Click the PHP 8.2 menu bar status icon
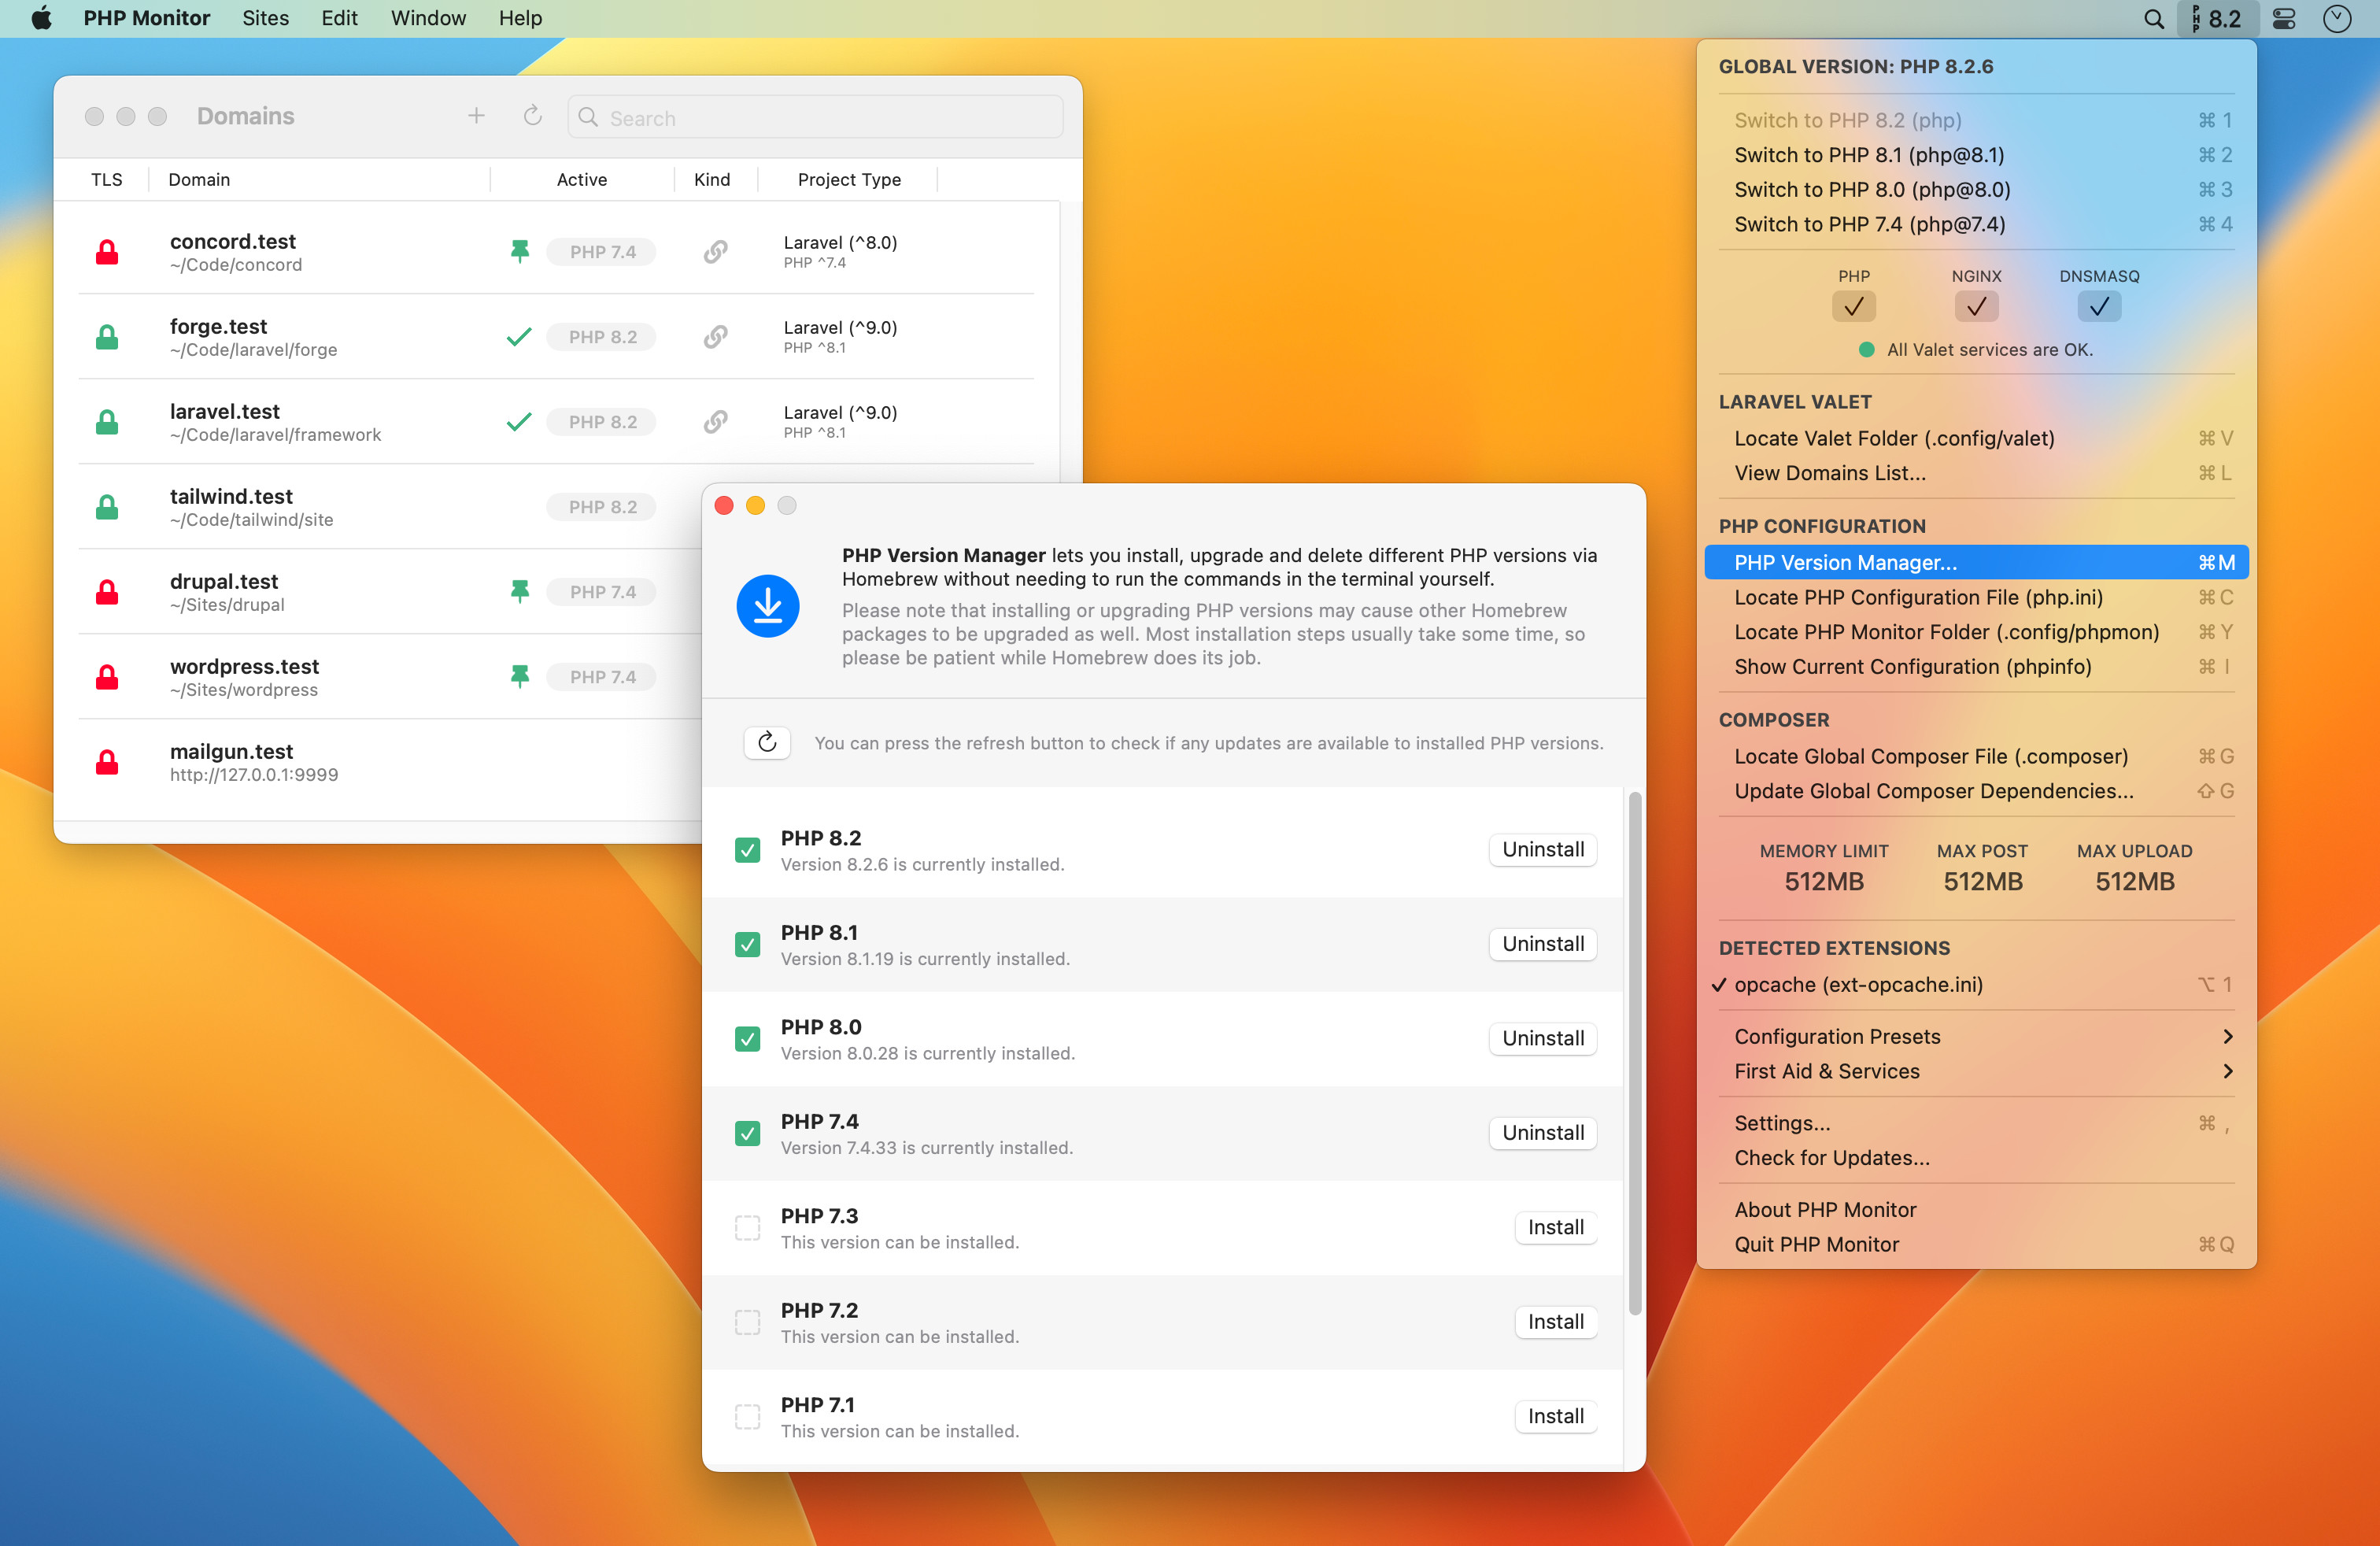 click(2217, 18)
